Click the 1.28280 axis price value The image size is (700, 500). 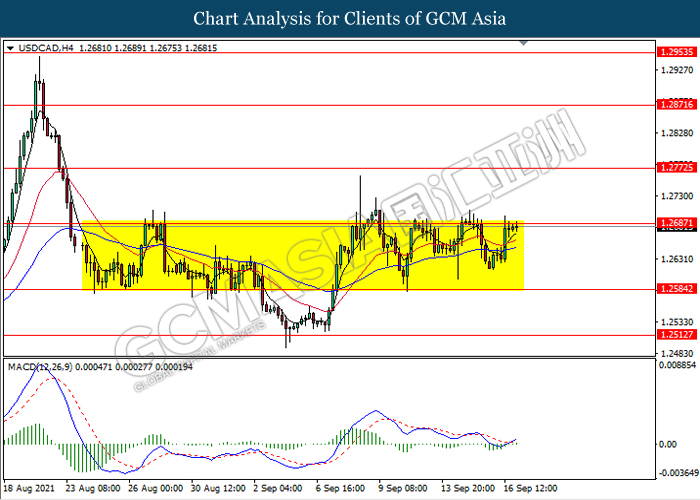pos(677,133)
